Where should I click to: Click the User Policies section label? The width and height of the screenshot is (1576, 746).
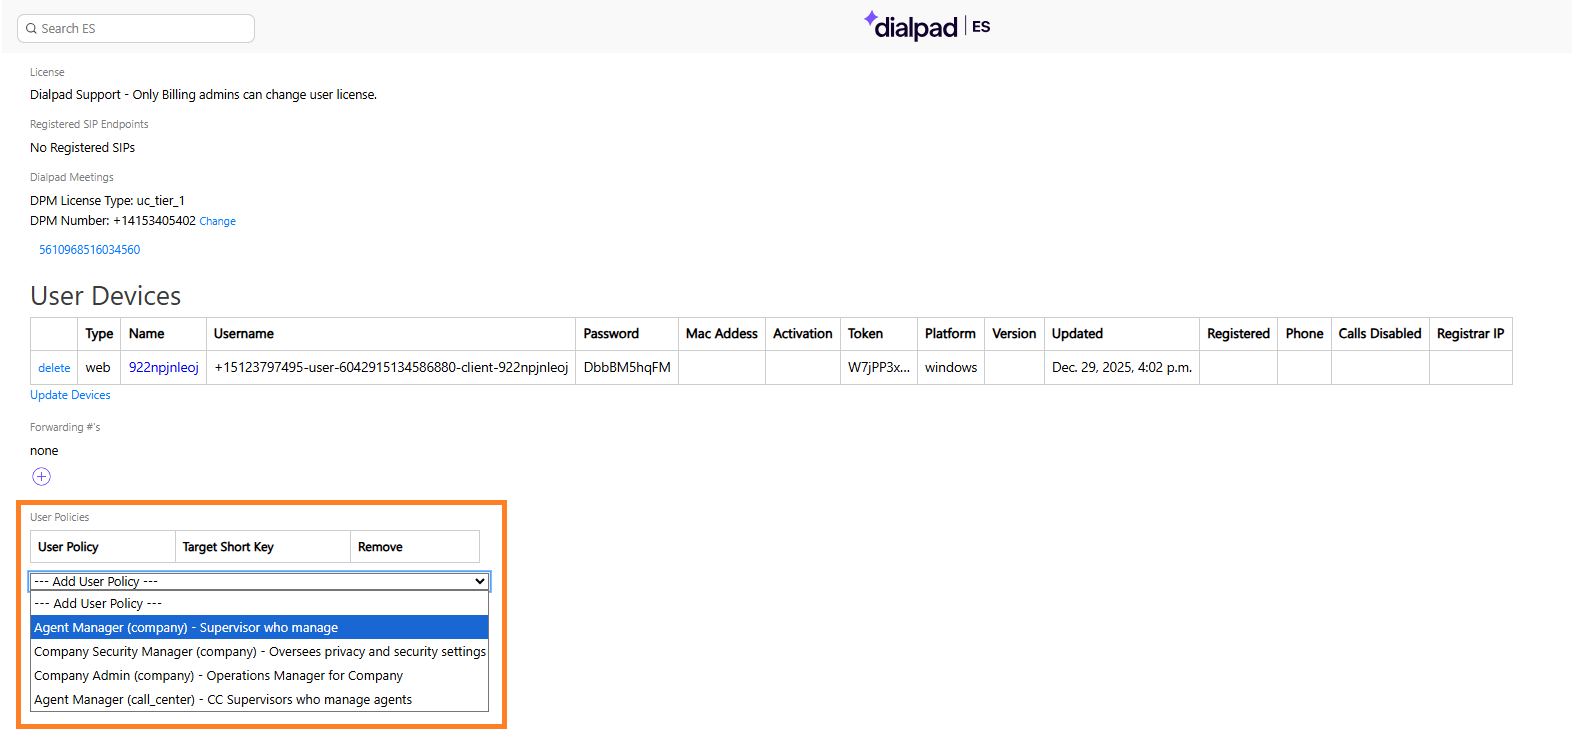[59, 518]
